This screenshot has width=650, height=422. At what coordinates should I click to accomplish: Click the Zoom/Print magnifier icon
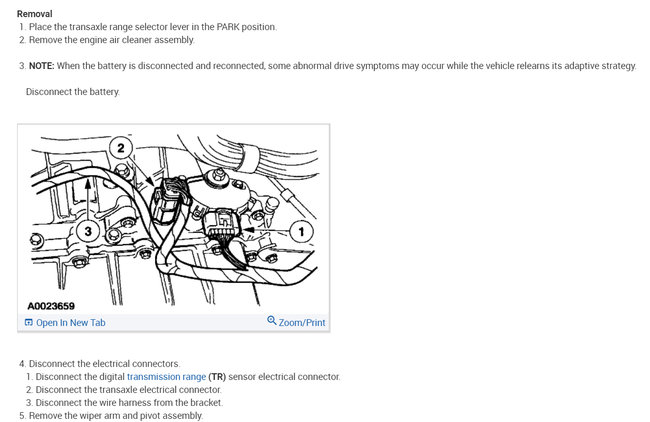pyautogui.click(x=272, y=320)
